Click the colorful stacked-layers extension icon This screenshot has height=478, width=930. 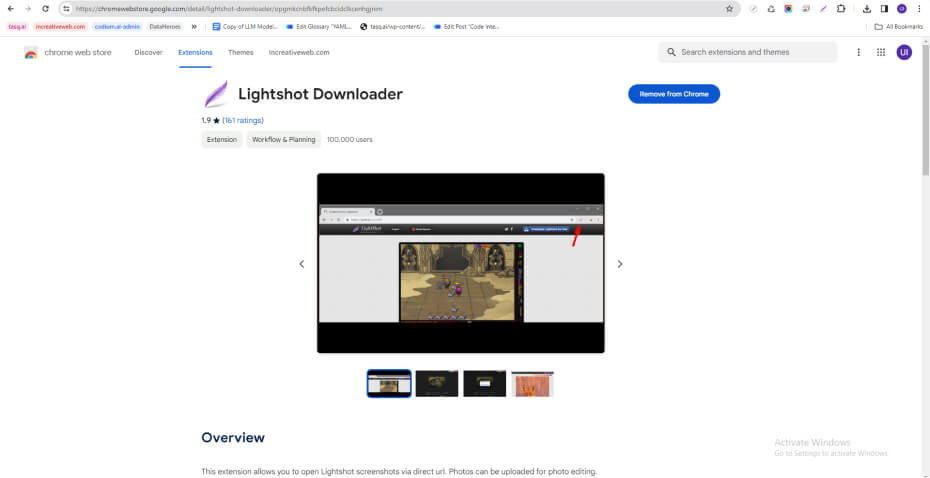pyautogui.click(x=806, y=9)
